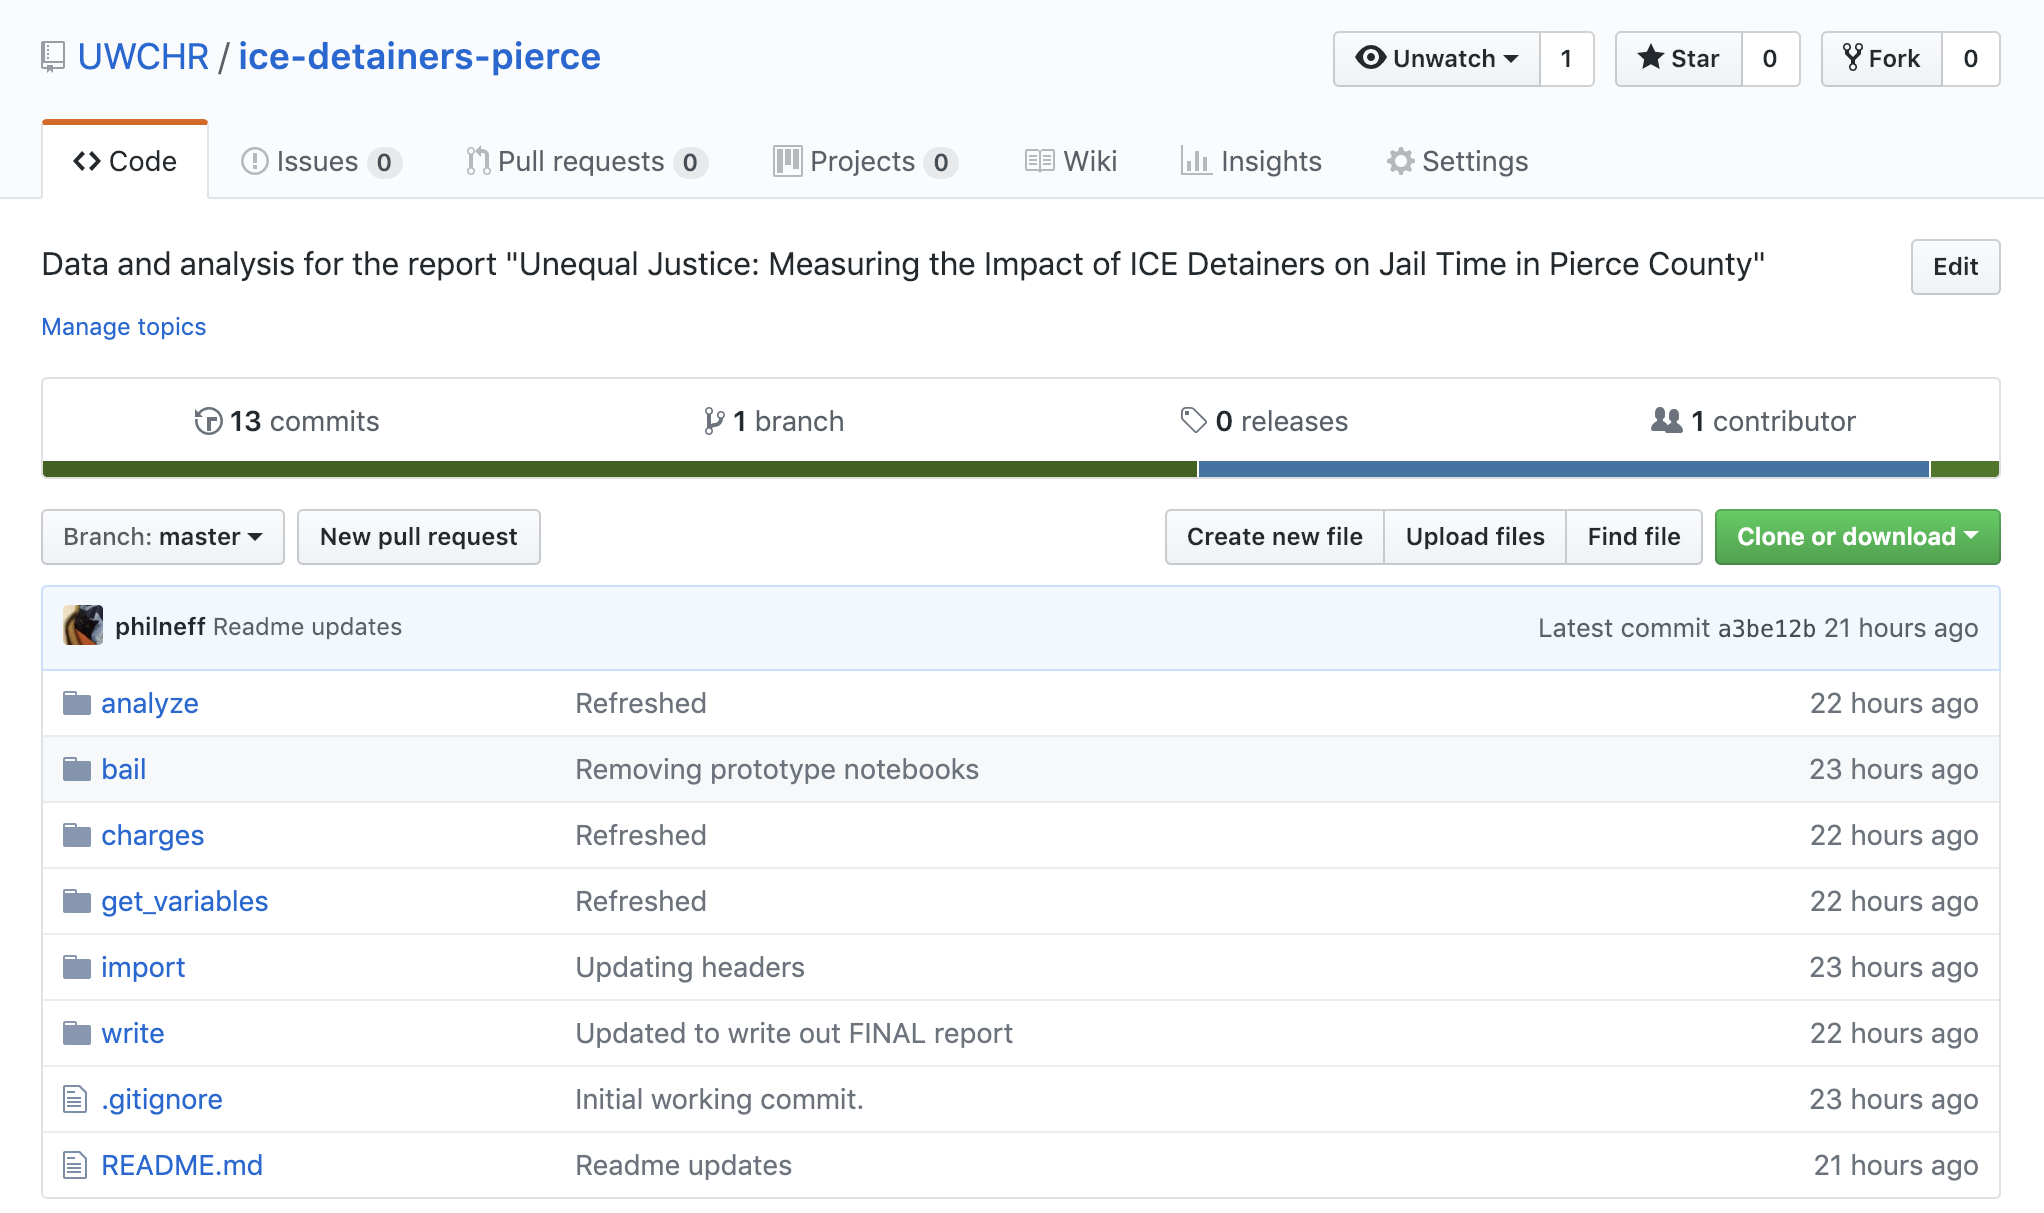Open latest commit a3be12b hash

click(x=1766, y=628)
